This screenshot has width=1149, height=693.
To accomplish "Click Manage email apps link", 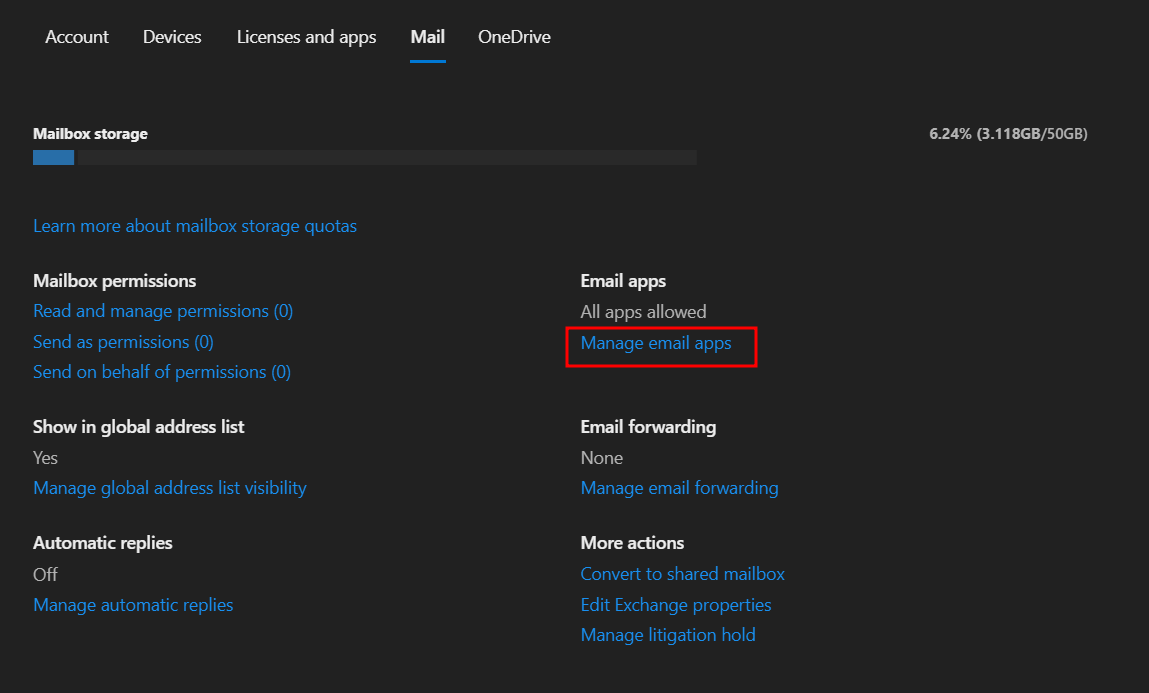I will pos(656,344).
